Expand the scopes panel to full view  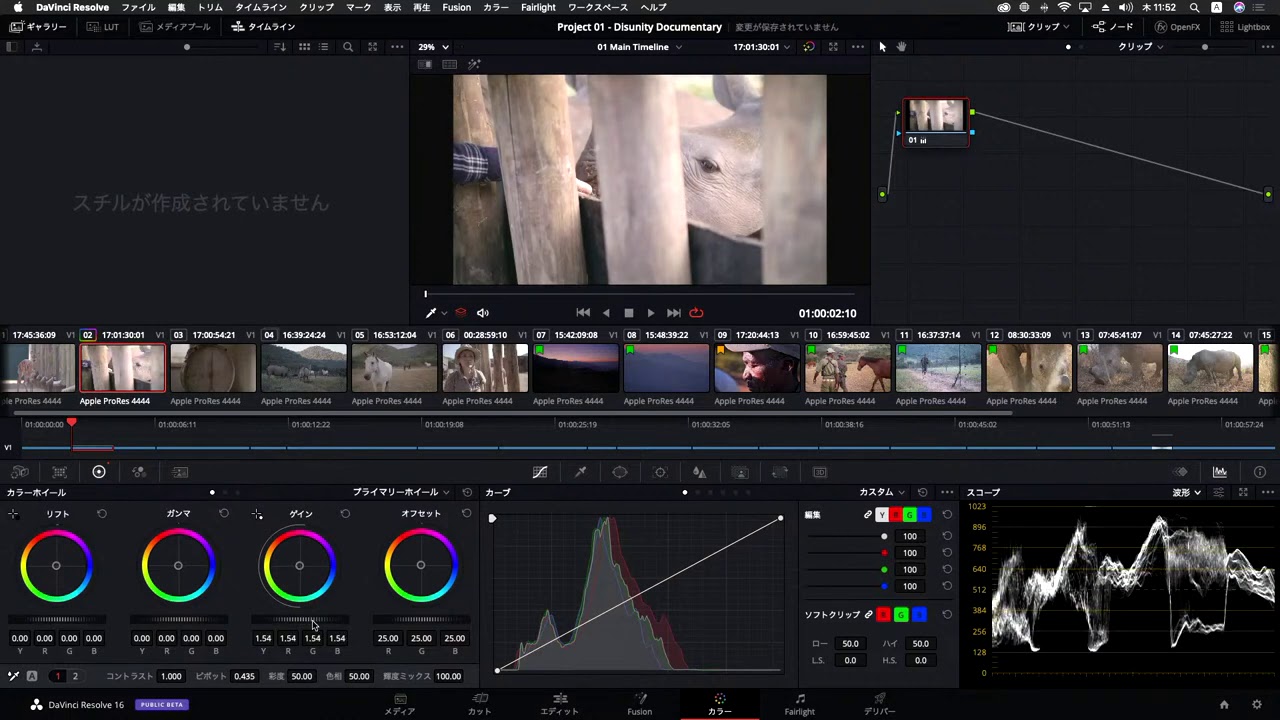tap(1243, 493)
